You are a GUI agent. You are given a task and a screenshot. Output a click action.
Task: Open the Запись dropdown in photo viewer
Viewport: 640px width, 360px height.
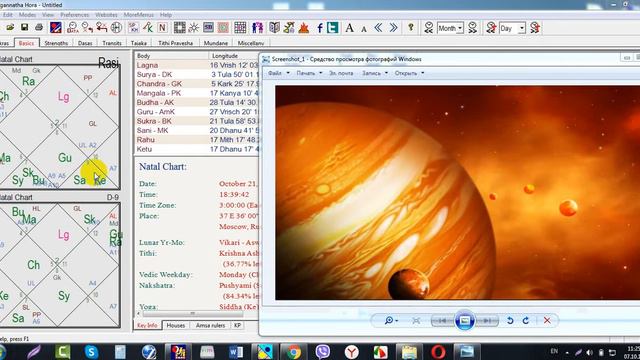coord(375,73)
